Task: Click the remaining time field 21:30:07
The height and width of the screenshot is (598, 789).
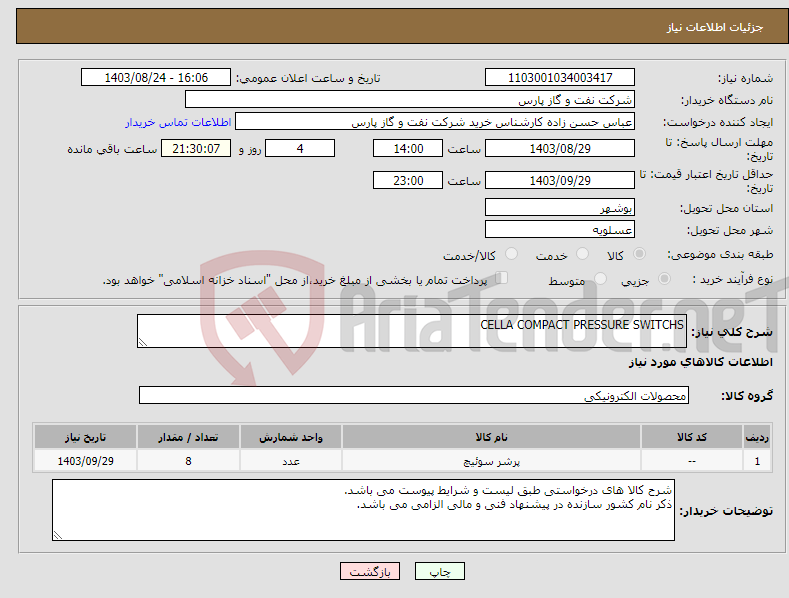Action: point(196,148)
